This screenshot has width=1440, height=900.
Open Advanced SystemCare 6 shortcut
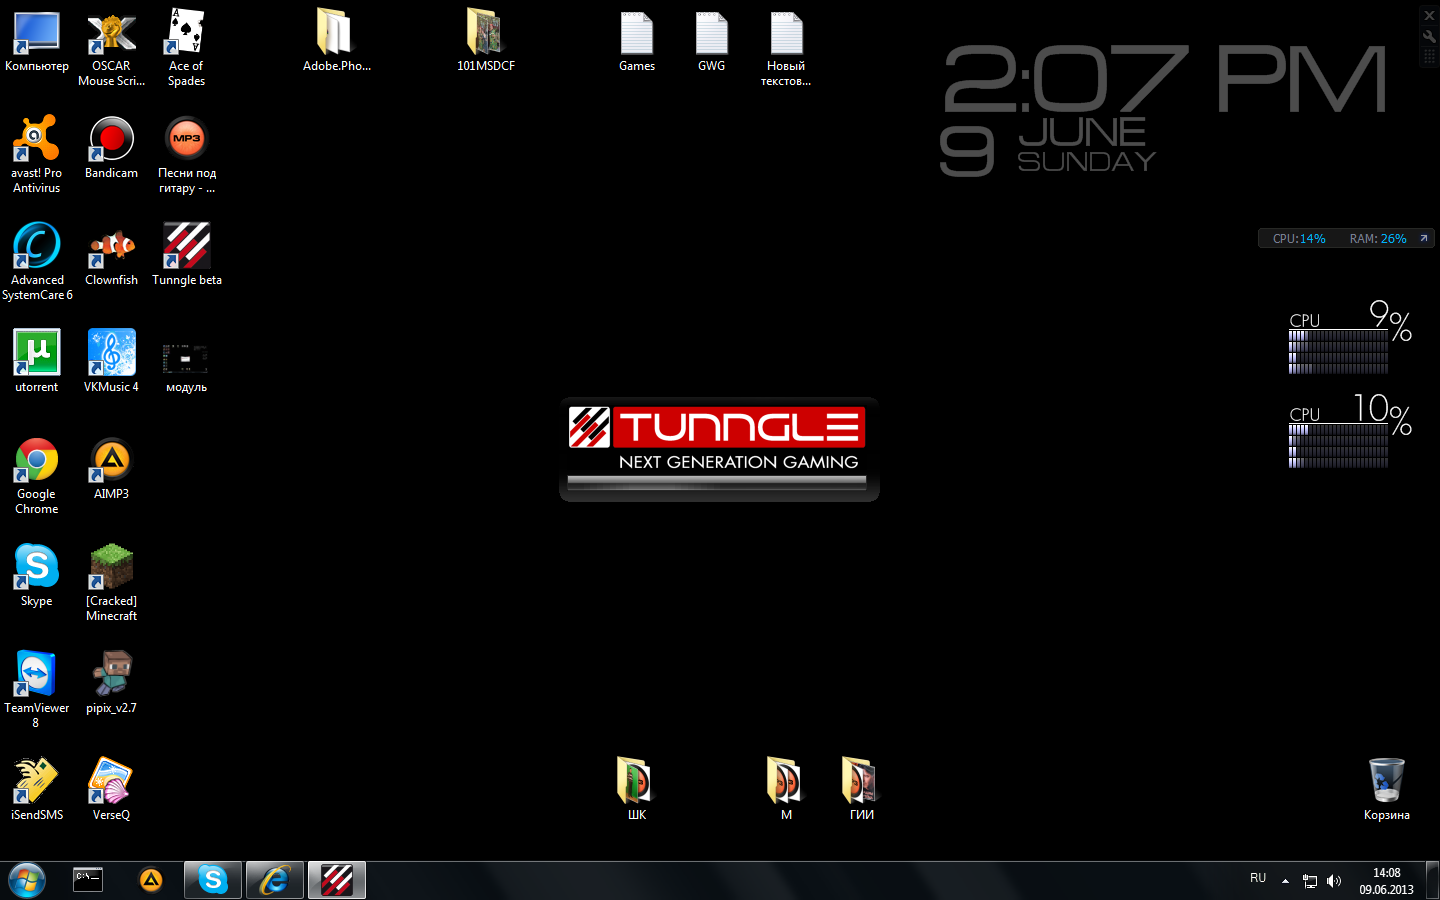(x=37, y=262)
